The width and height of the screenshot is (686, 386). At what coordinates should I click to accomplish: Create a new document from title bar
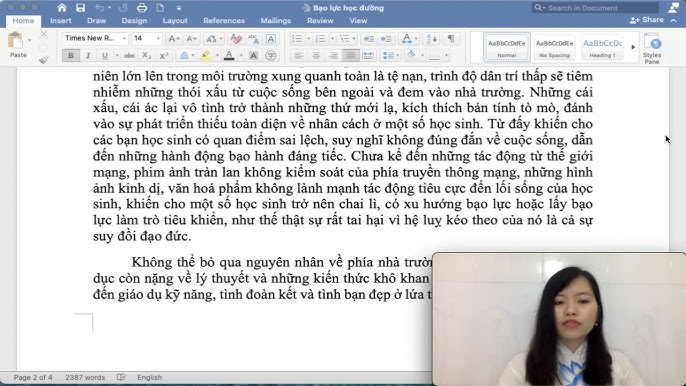160,8
